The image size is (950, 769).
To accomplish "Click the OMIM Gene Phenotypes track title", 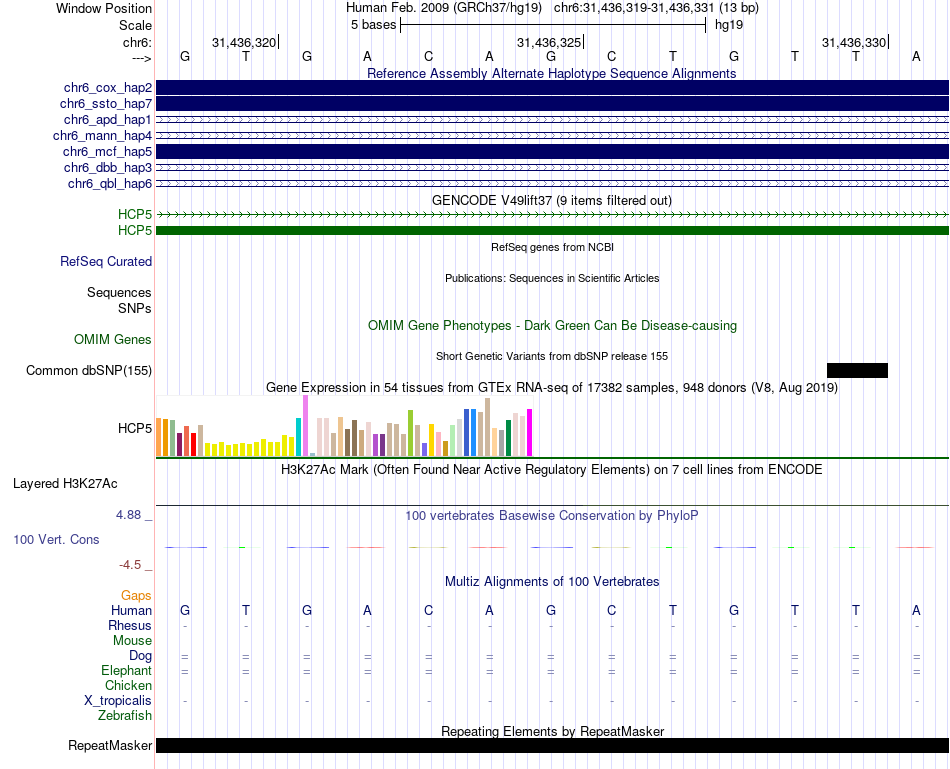I will 553,325.
